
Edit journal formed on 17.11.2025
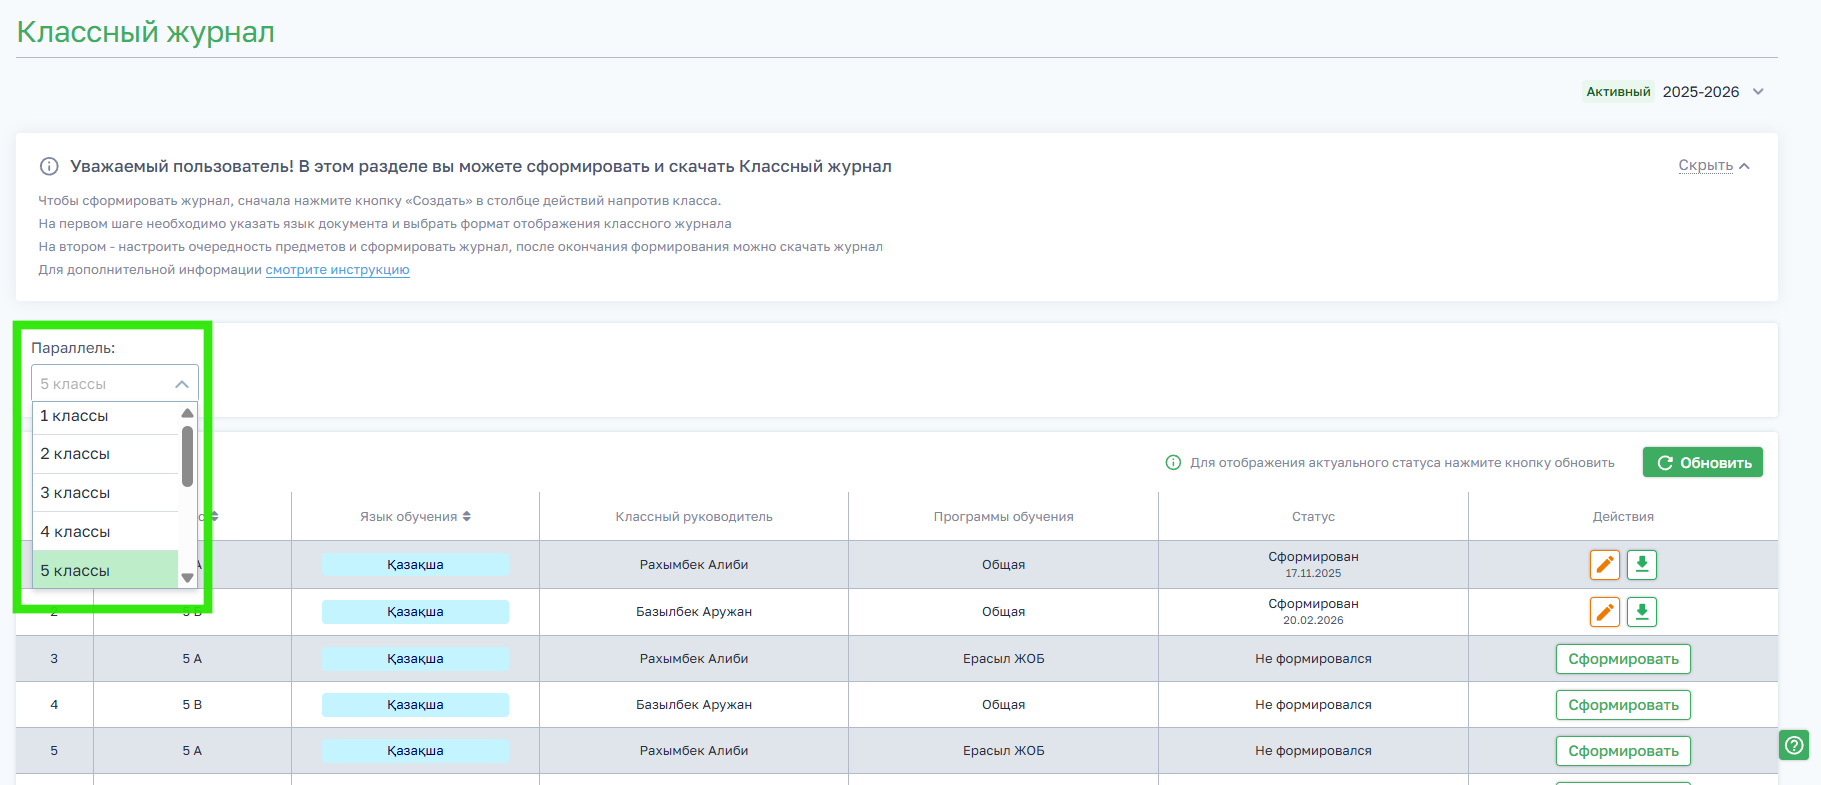[x=1604, y=565]
